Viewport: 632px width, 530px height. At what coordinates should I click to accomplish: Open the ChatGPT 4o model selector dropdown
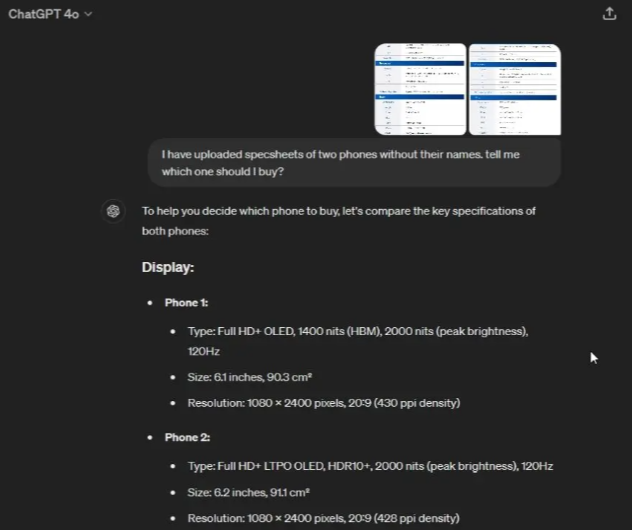point(50,14)
